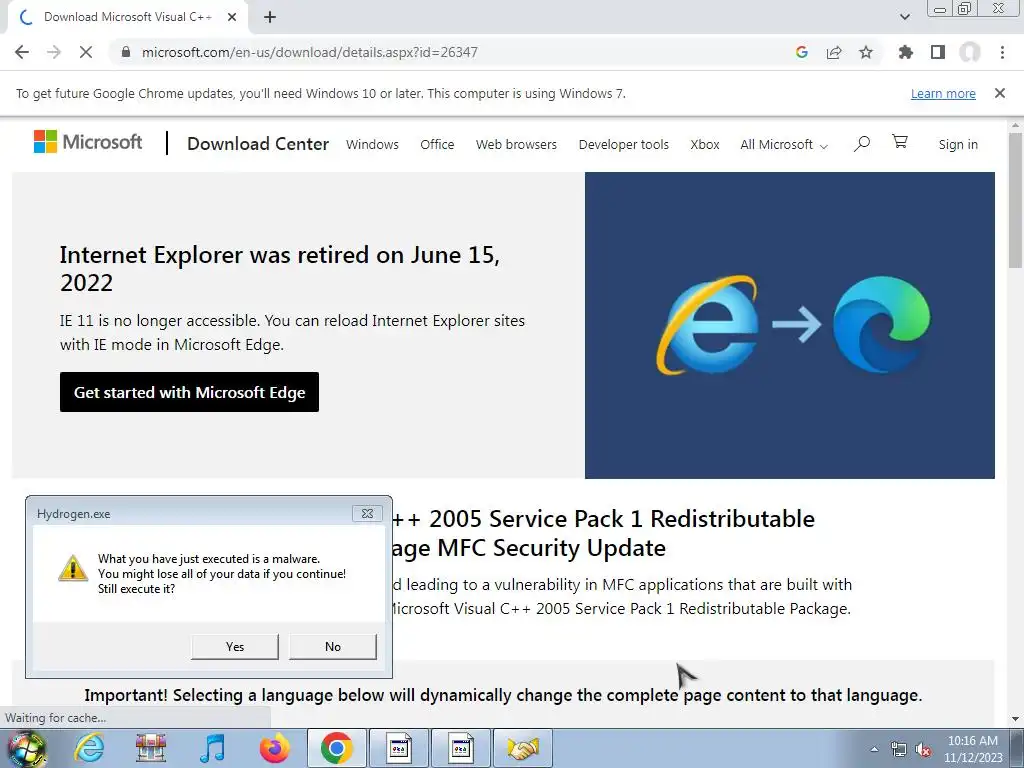Open the Windows Start orb

[26, 748]
